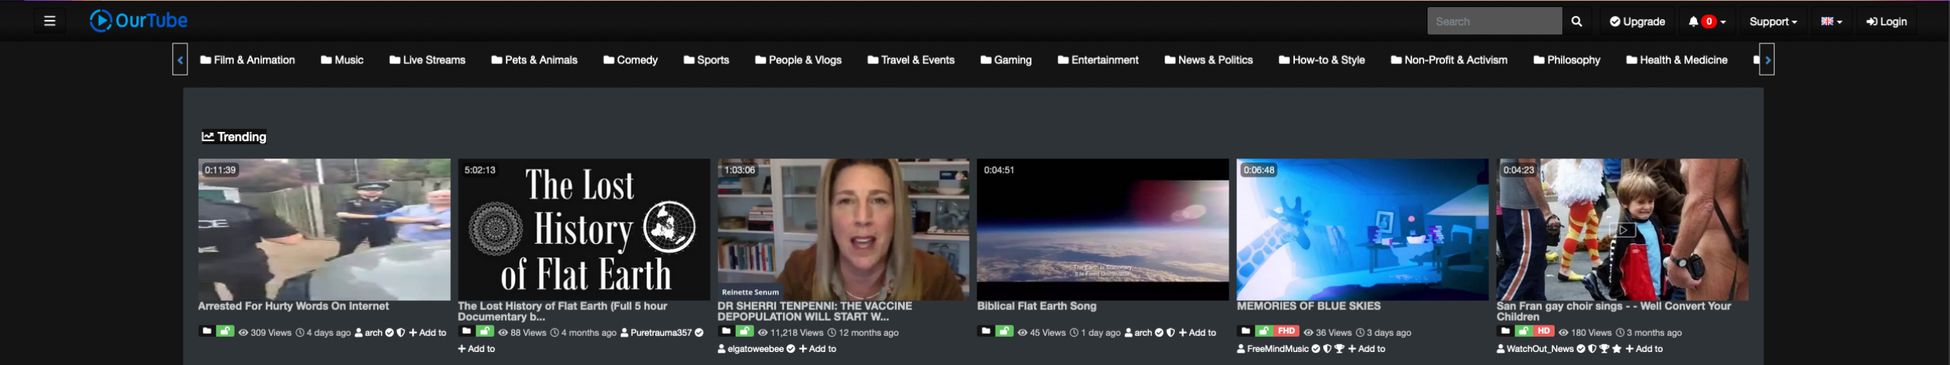Click the search magnifier button
This screenshot has width=1950, height=365.
(1577, 21)
